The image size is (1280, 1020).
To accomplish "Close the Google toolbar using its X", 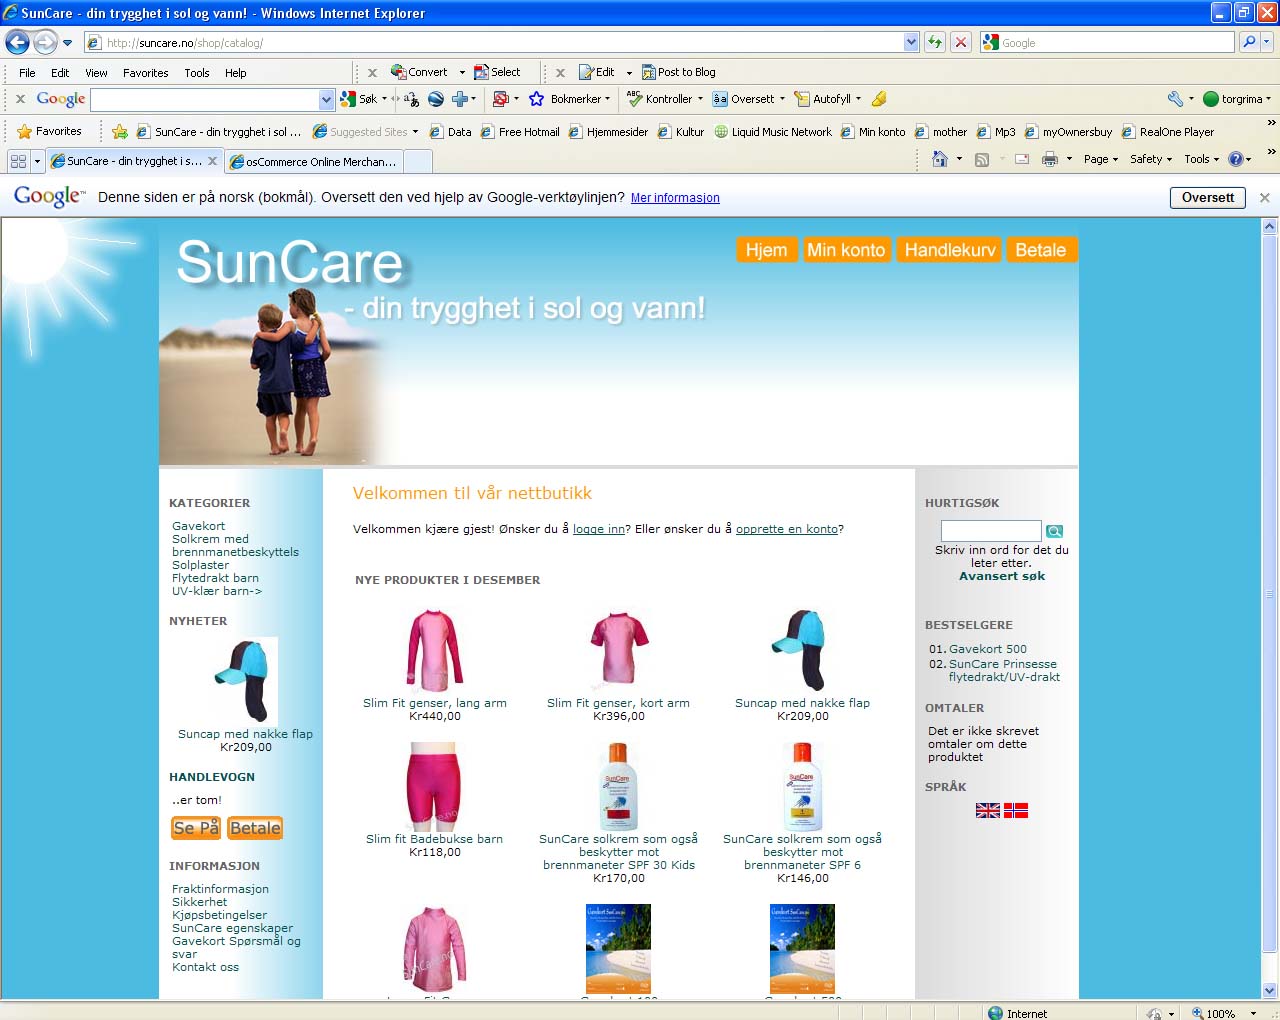I will (x=20, y=99).
